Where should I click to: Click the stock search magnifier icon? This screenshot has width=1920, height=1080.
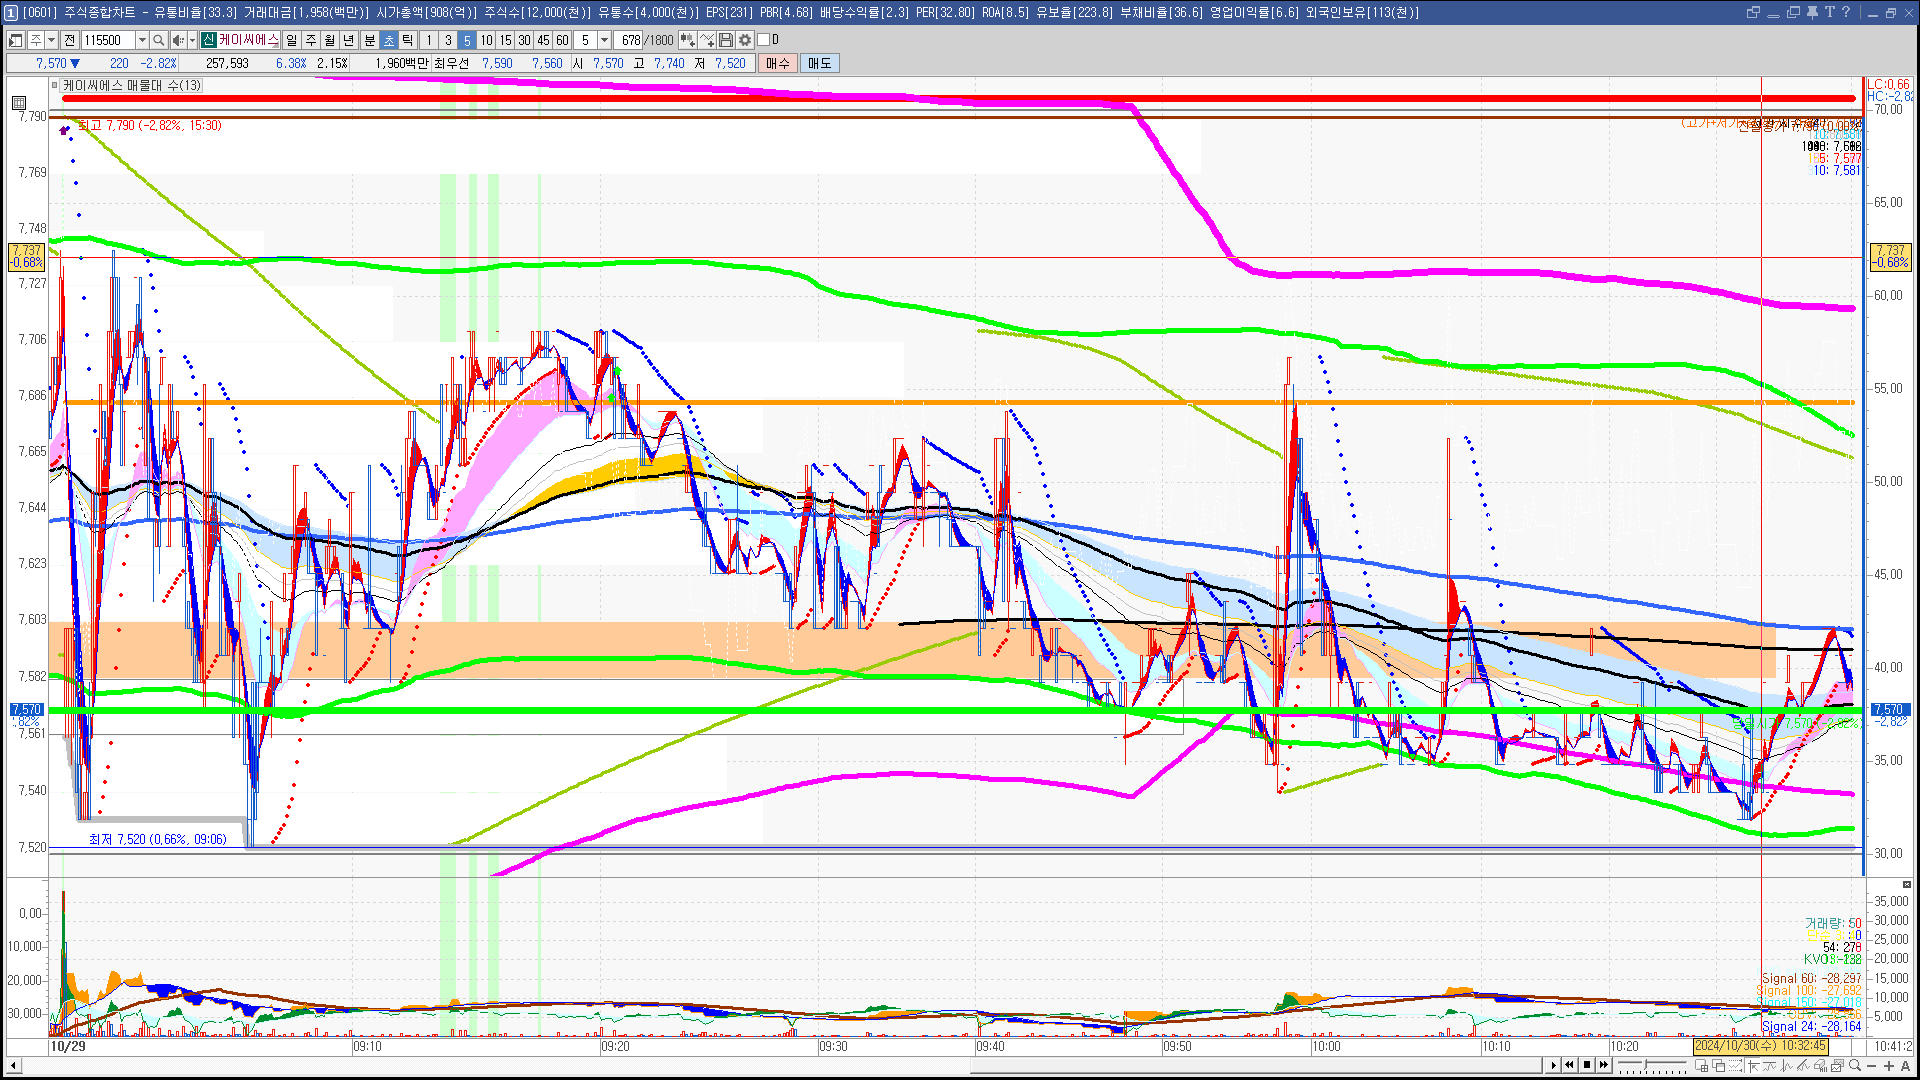pos(158,40)
